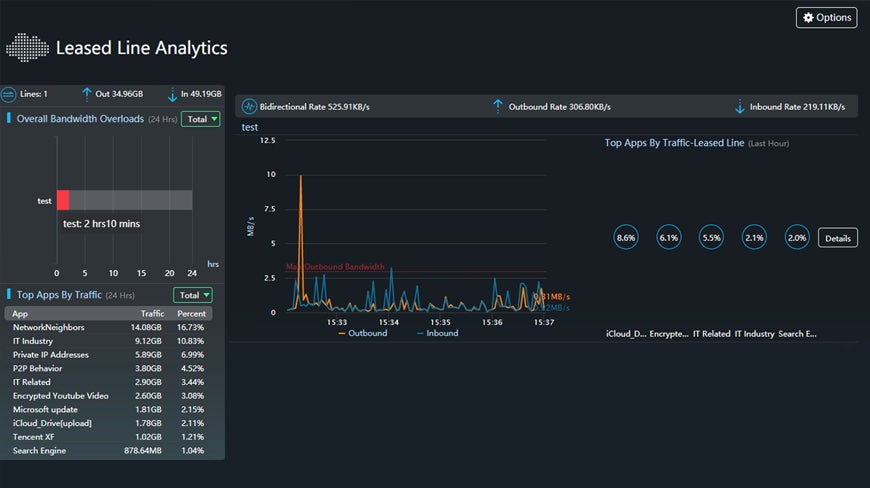The image size is (870, 488).
Task: Click the Out traffic up-arrow icon
Action: coord(87,94)
